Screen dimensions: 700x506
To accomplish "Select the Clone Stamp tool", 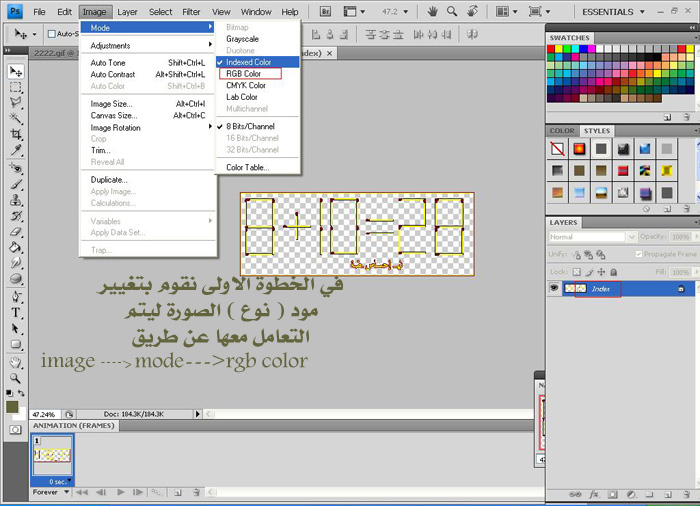I will click(16, 200).
